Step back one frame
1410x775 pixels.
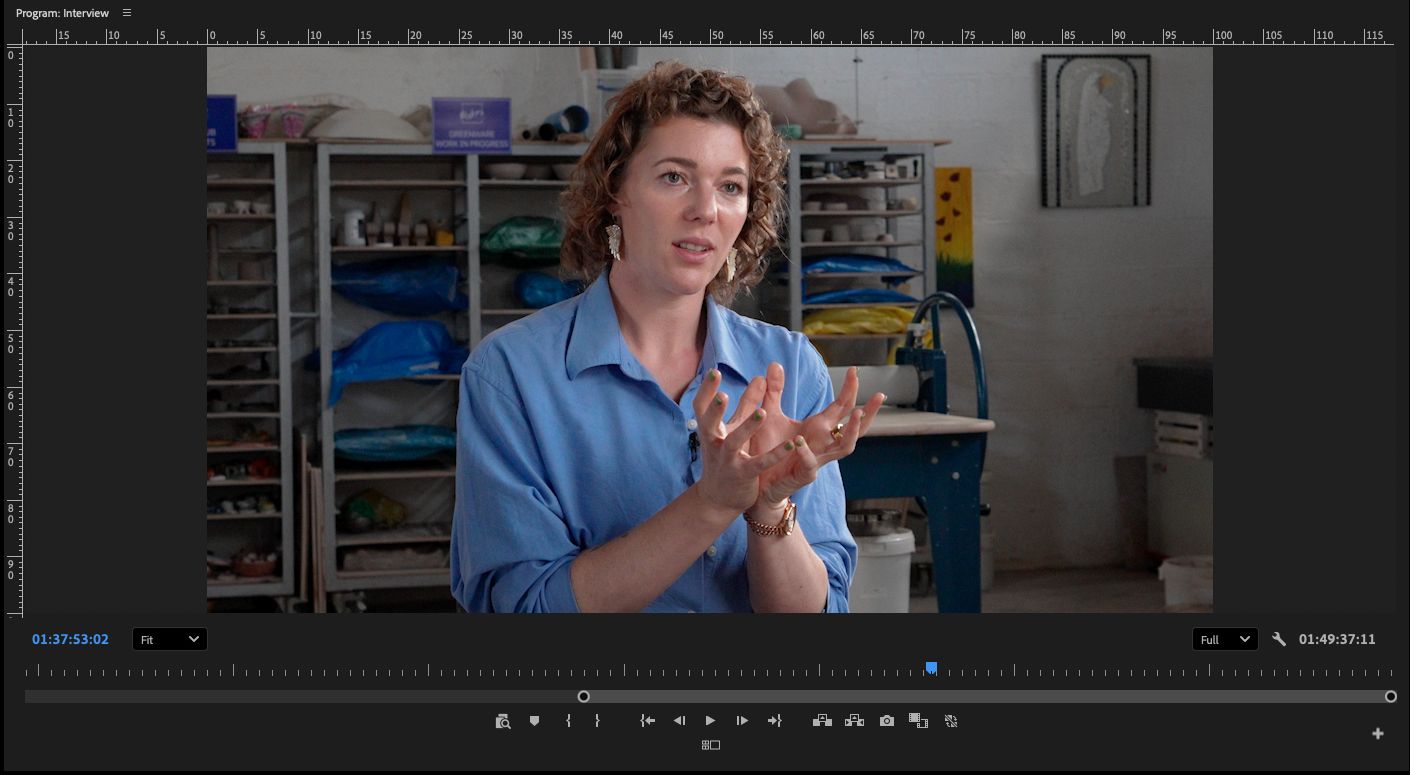pos(679,720)
